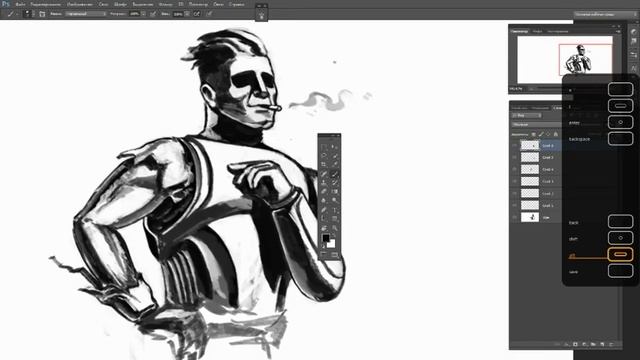Switch to the Инфо tab

[538, 31]
